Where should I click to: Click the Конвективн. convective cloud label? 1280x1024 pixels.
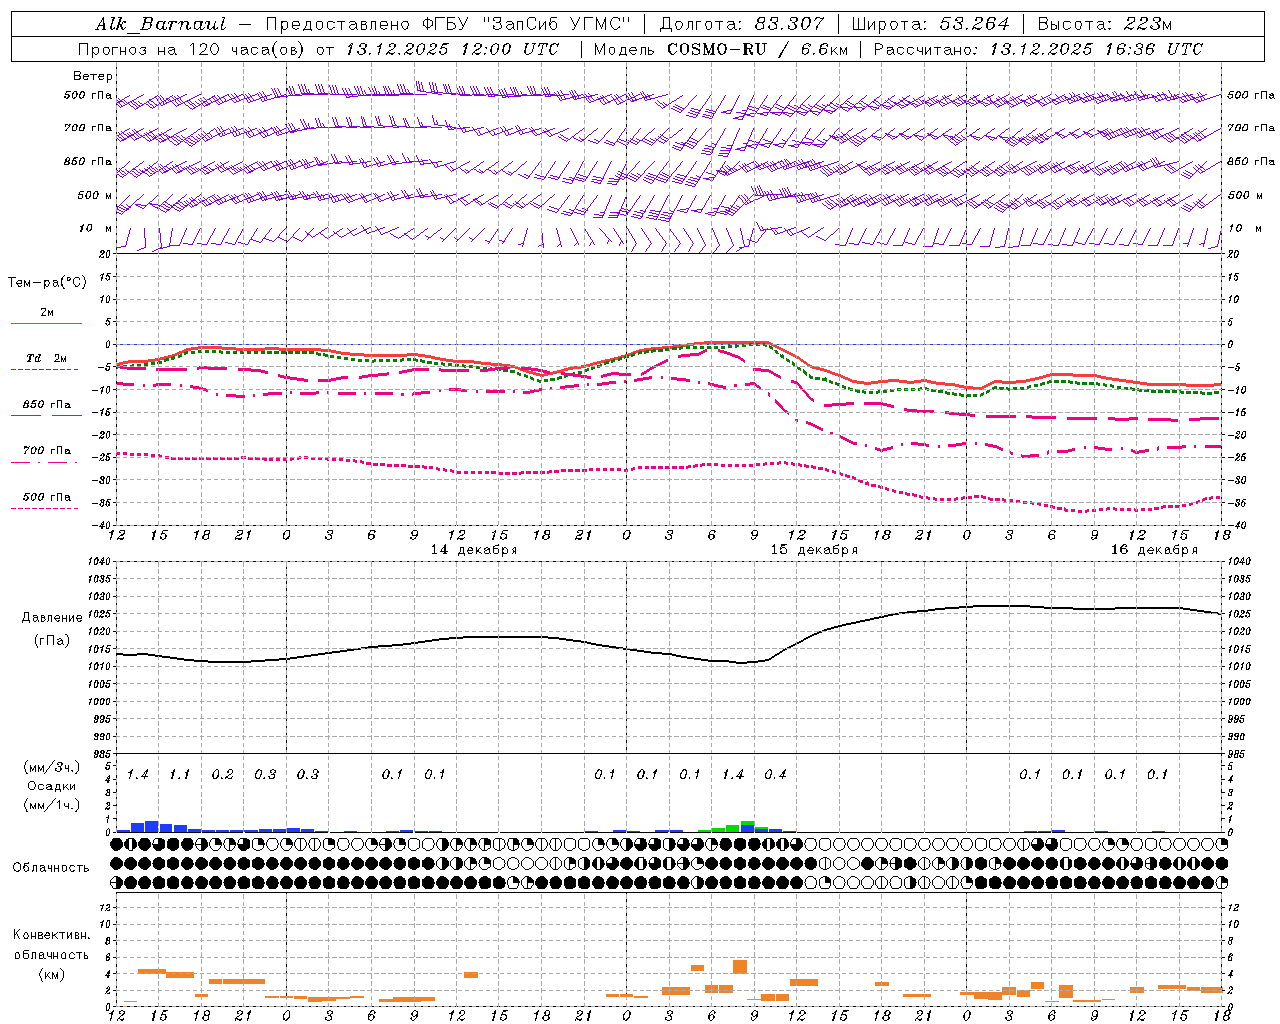(51, 935)
